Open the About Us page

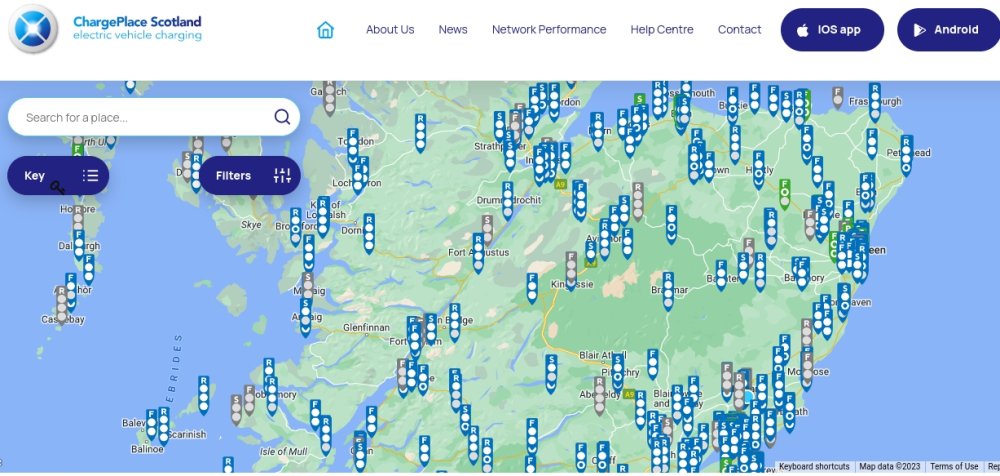tap(390, 29)
